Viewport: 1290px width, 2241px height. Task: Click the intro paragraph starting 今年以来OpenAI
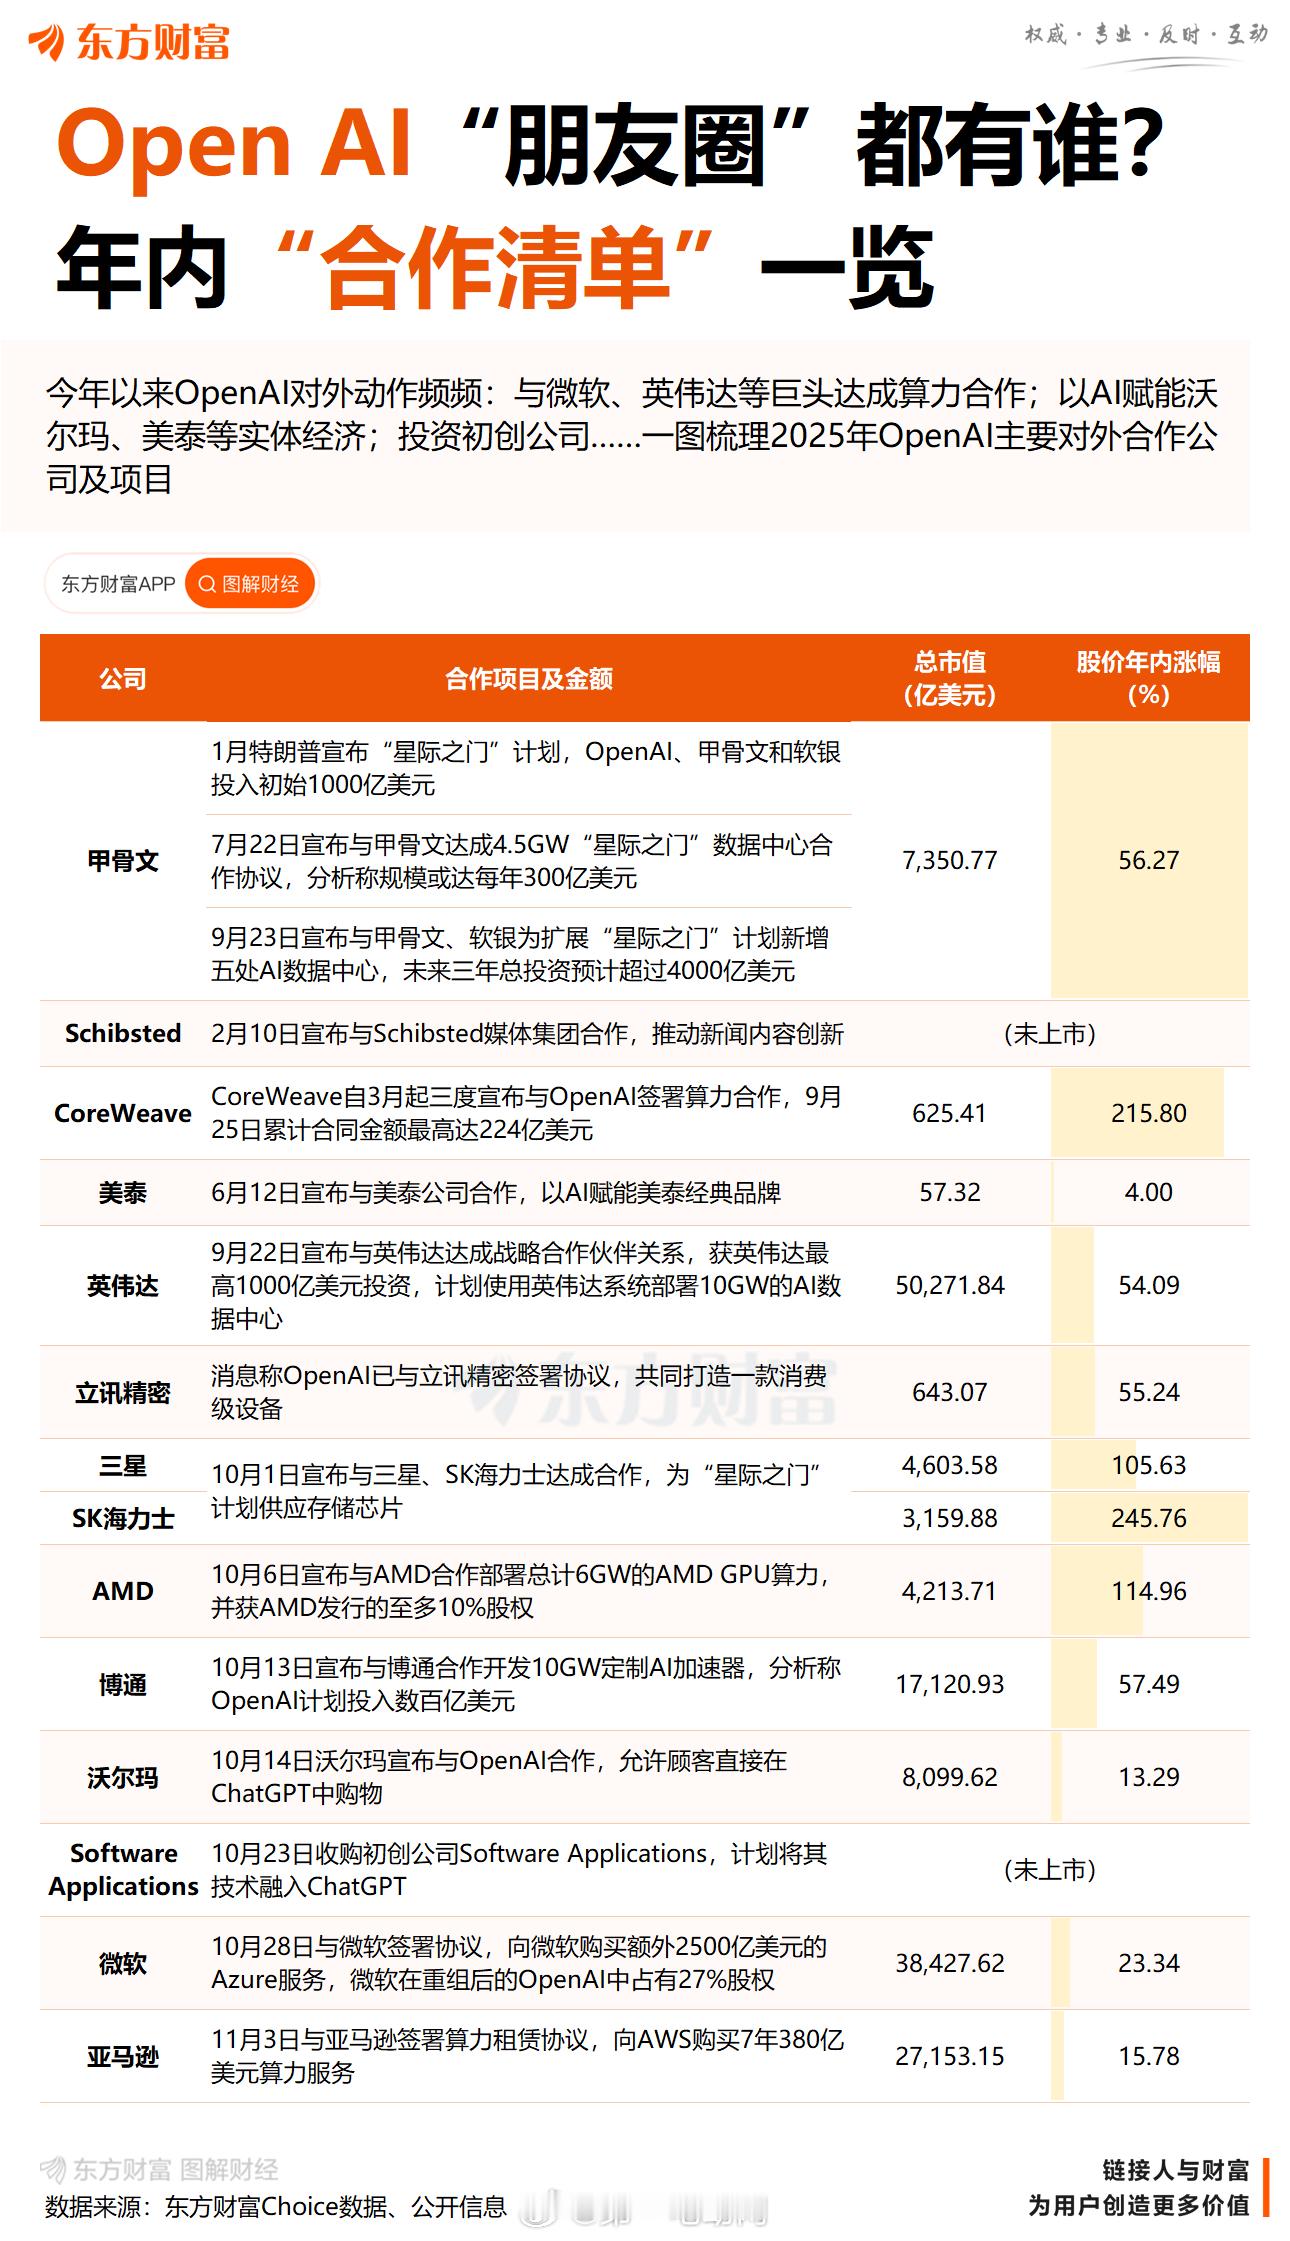(632, 436)
